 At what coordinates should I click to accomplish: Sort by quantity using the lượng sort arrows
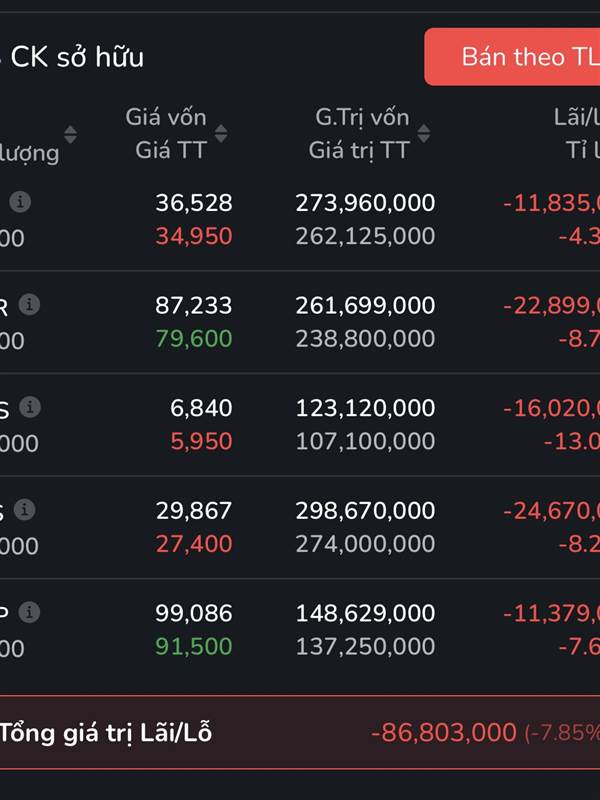70,134
